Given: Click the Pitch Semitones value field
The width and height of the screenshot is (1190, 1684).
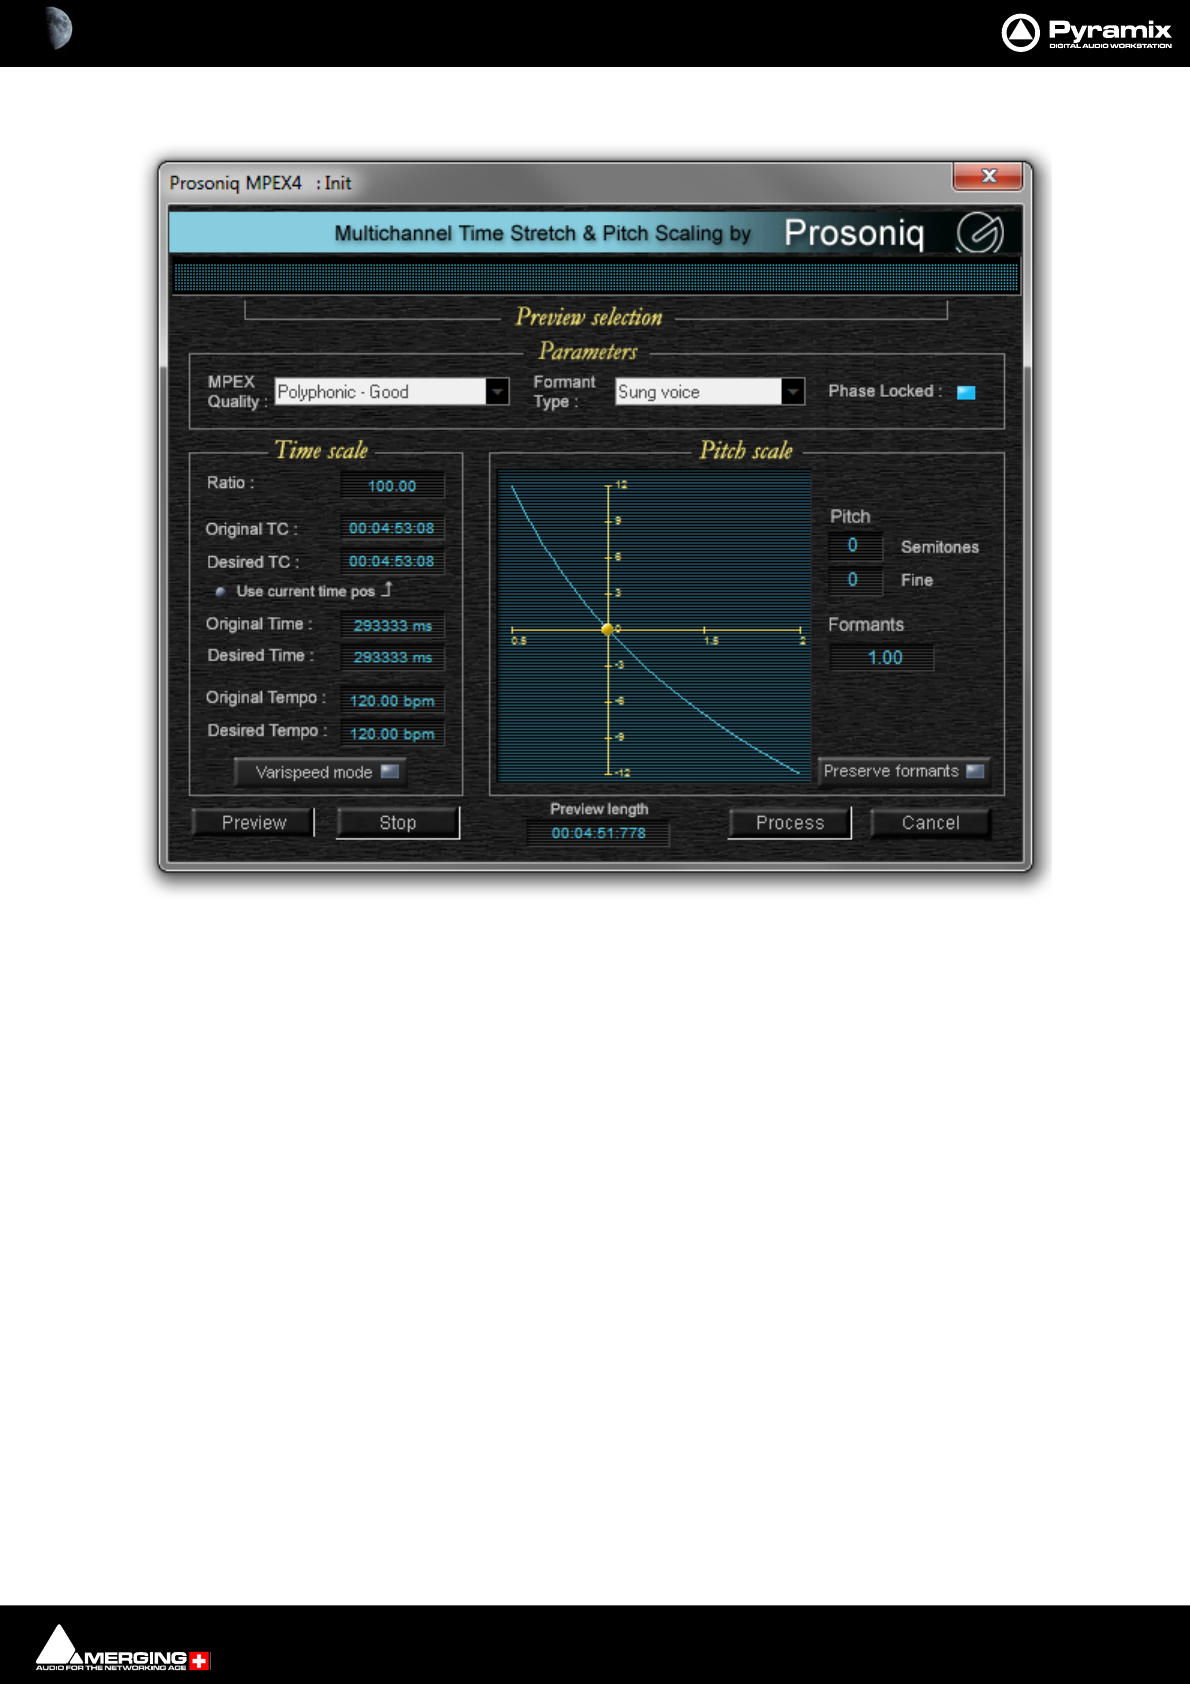Looking at the screenshot, I should click(854, 546).
